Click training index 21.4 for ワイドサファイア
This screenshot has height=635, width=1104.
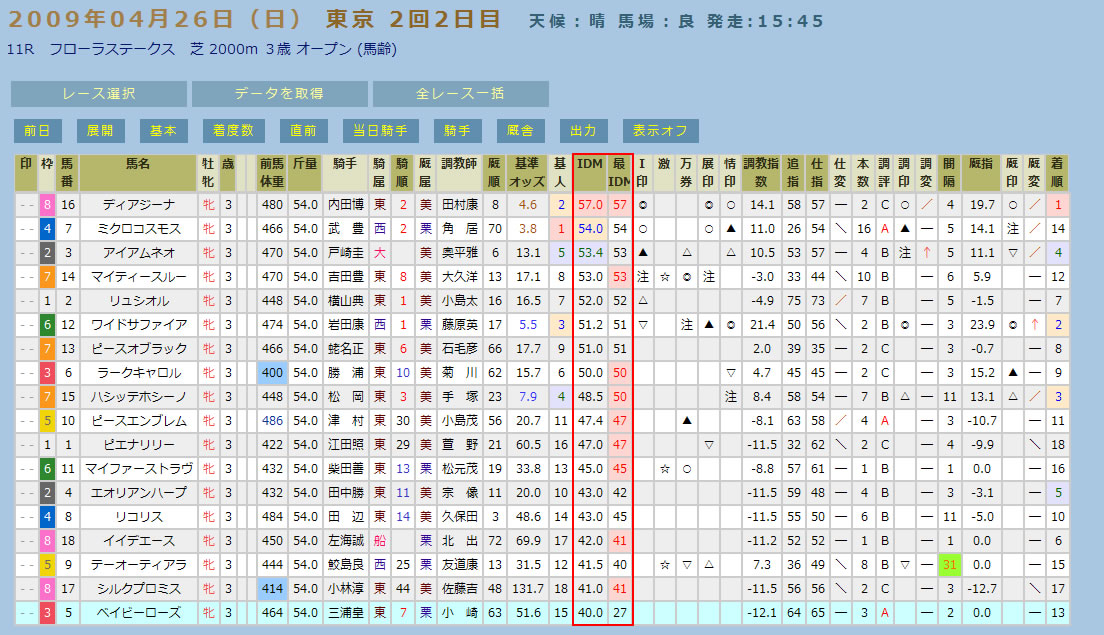pyautogui.click(x=761, y=325)
